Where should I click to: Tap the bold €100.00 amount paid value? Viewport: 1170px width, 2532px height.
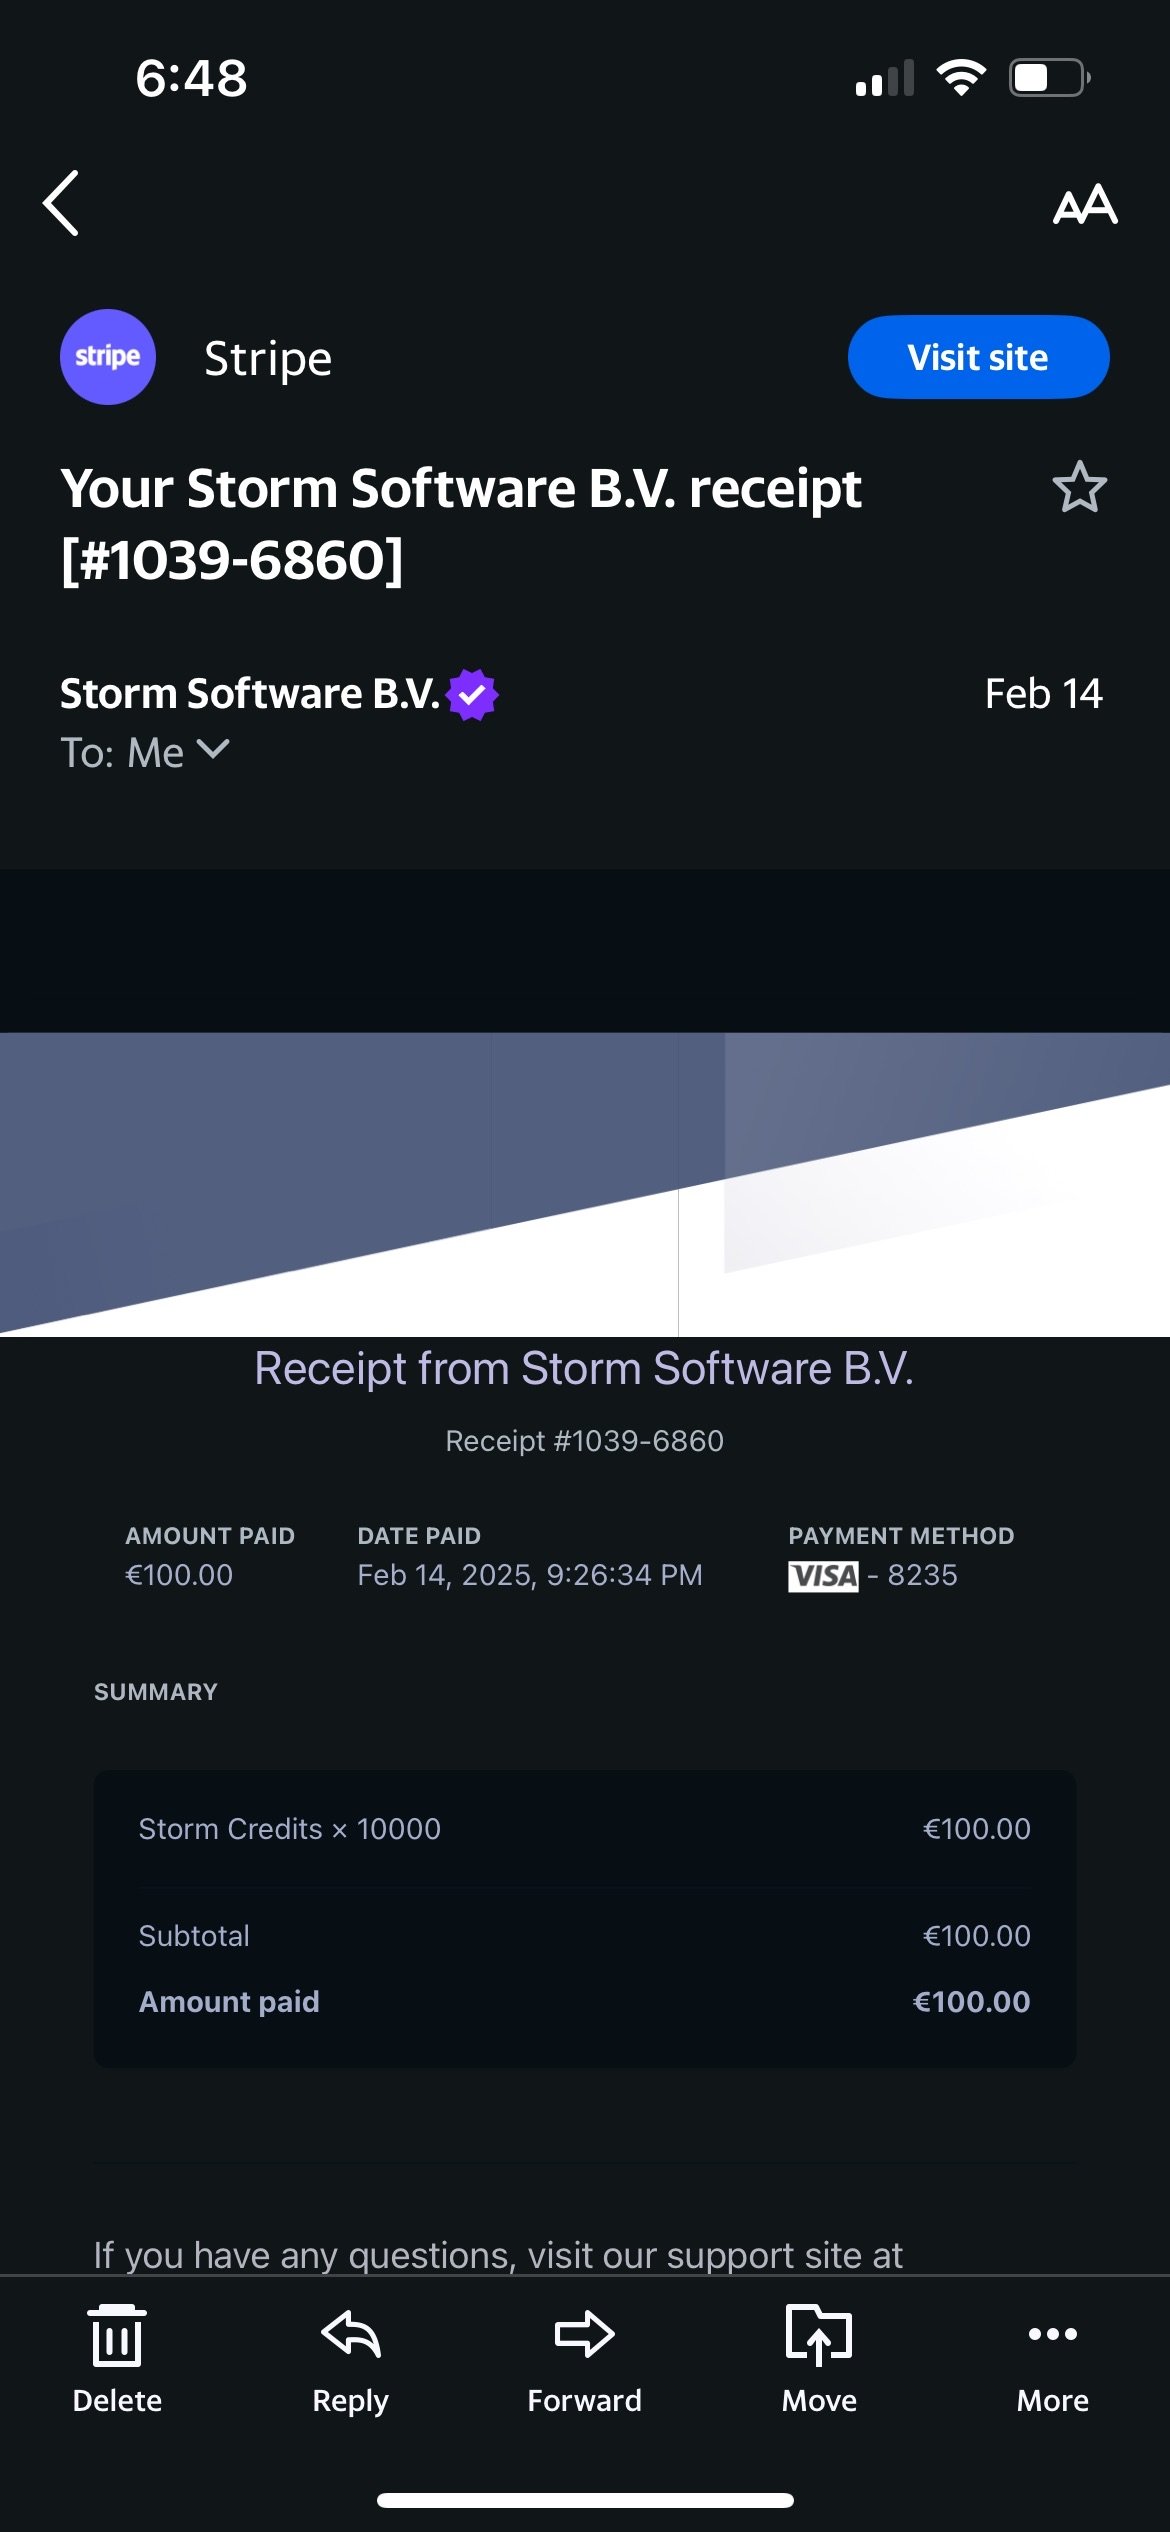pyautogui.click(x=971, y=2002)
